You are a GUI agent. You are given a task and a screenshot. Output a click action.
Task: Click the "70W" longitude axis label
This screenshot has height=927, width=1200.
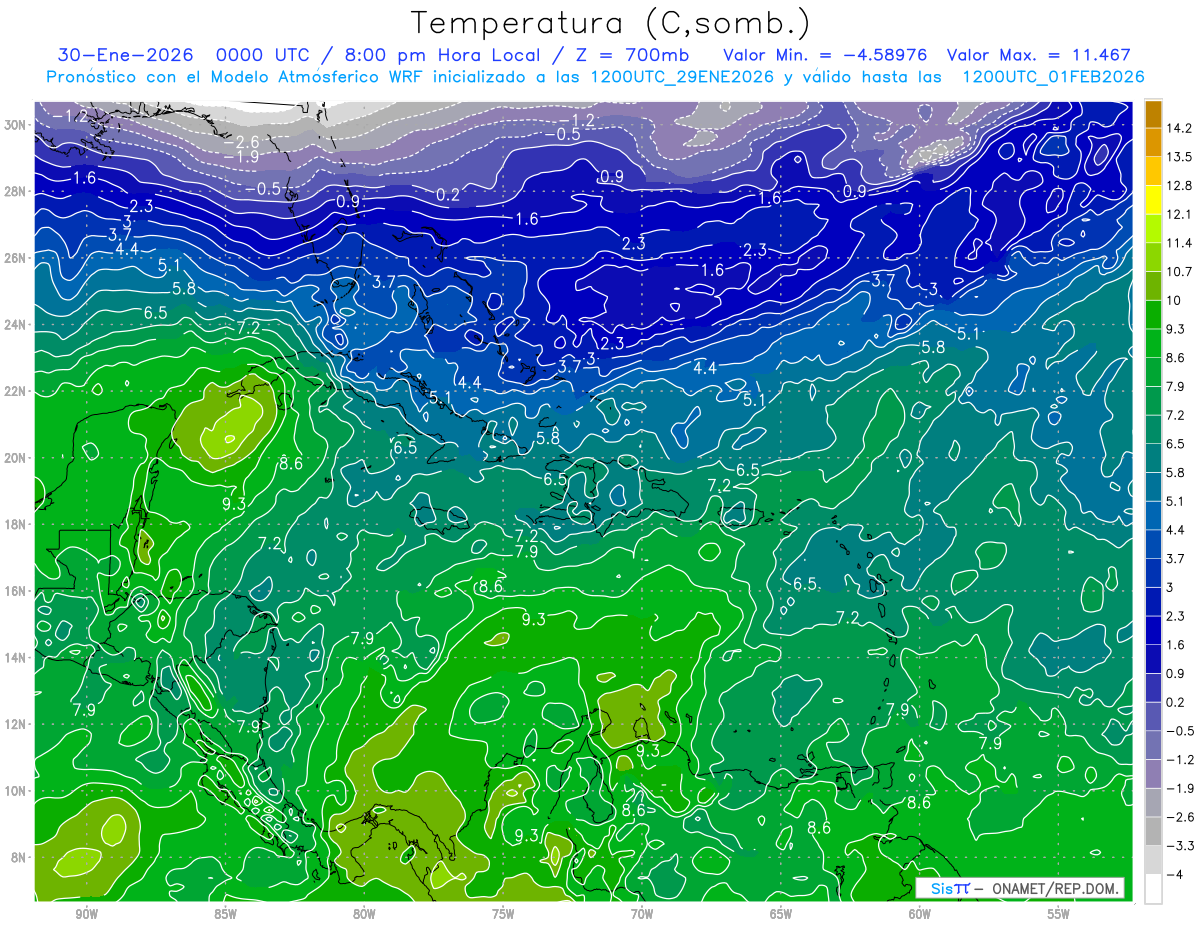click(642, 914)
